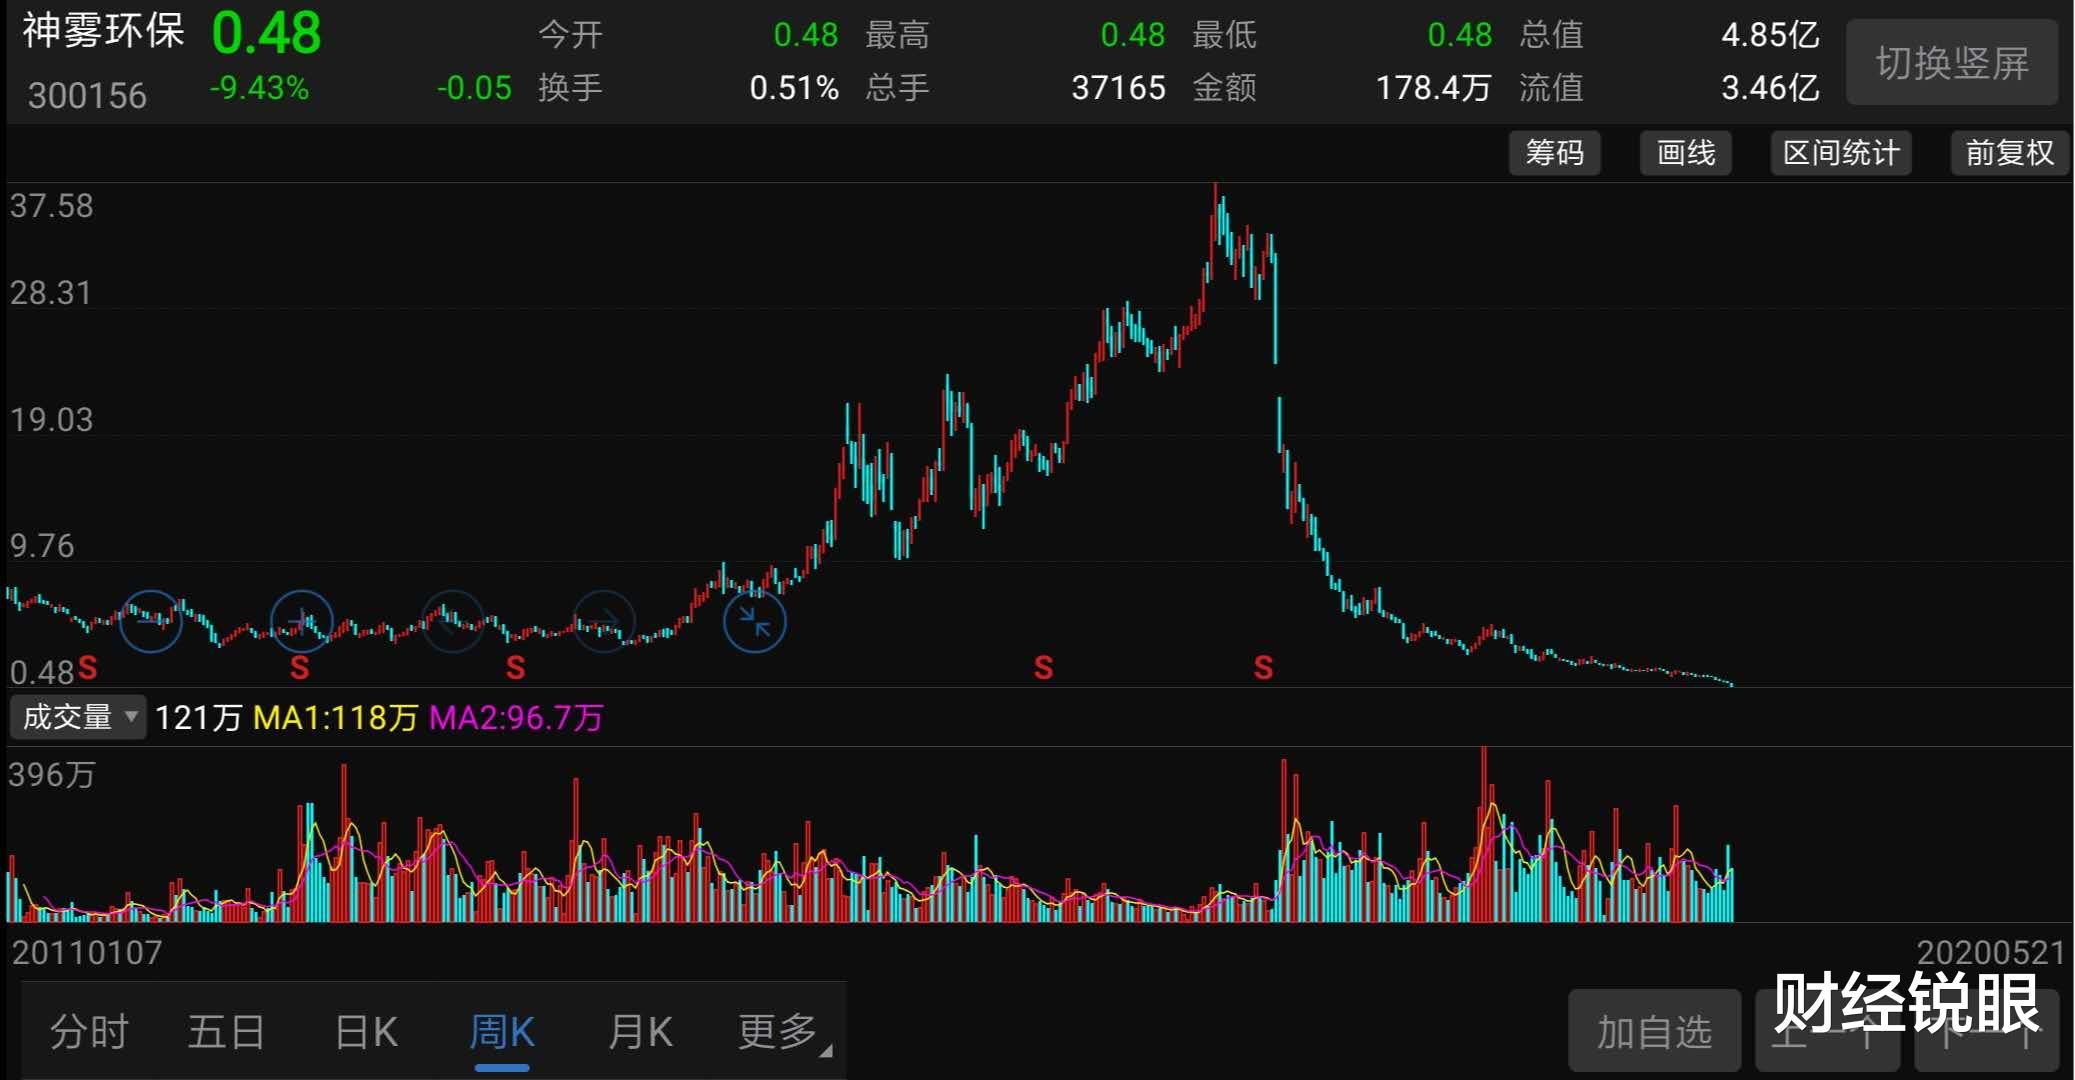Change the 前复权 adjustment setting

[2010, 153]
